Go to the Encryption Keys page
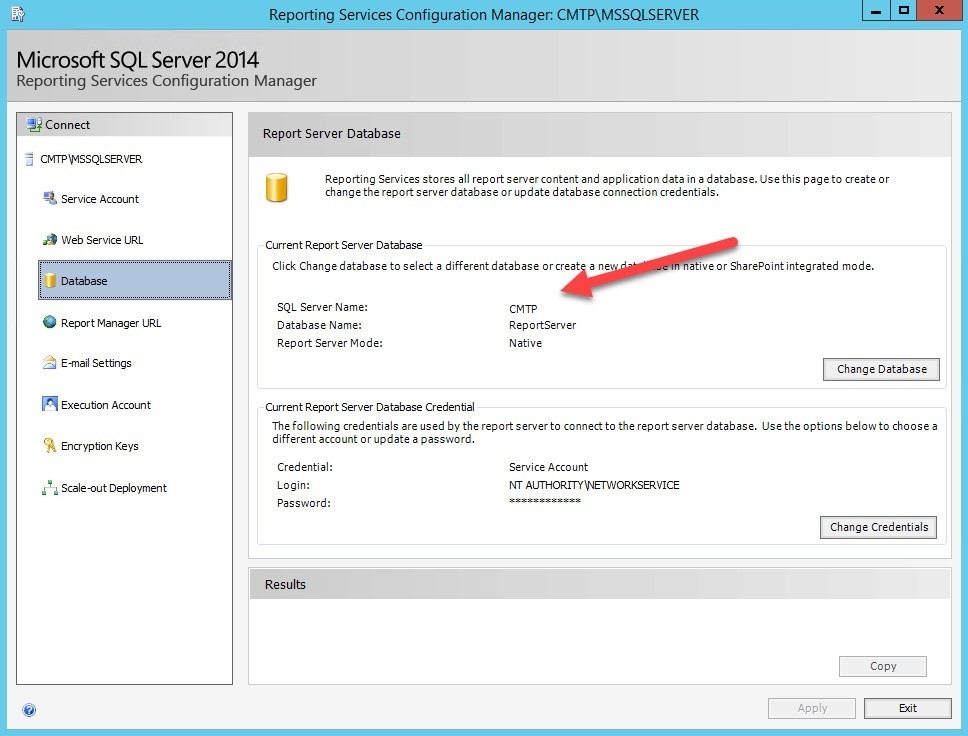 pyautogui.click(x=99, y=446)
